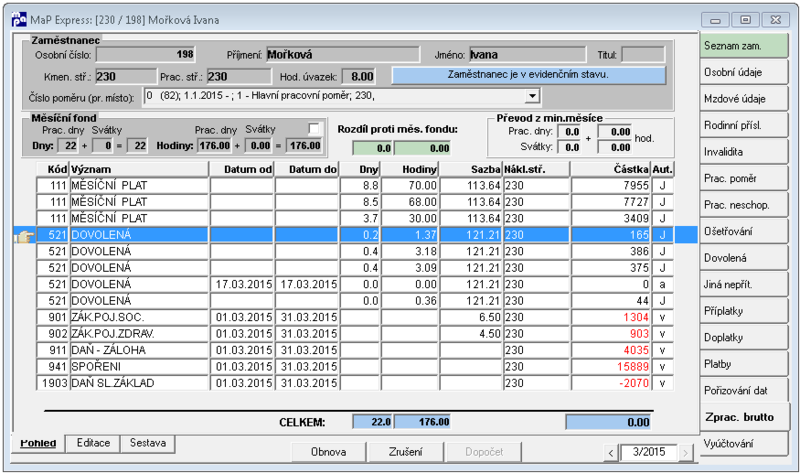Screen dimensions: 800x473
Task: Click the Hodiny column header
Action: click(410, 169)
